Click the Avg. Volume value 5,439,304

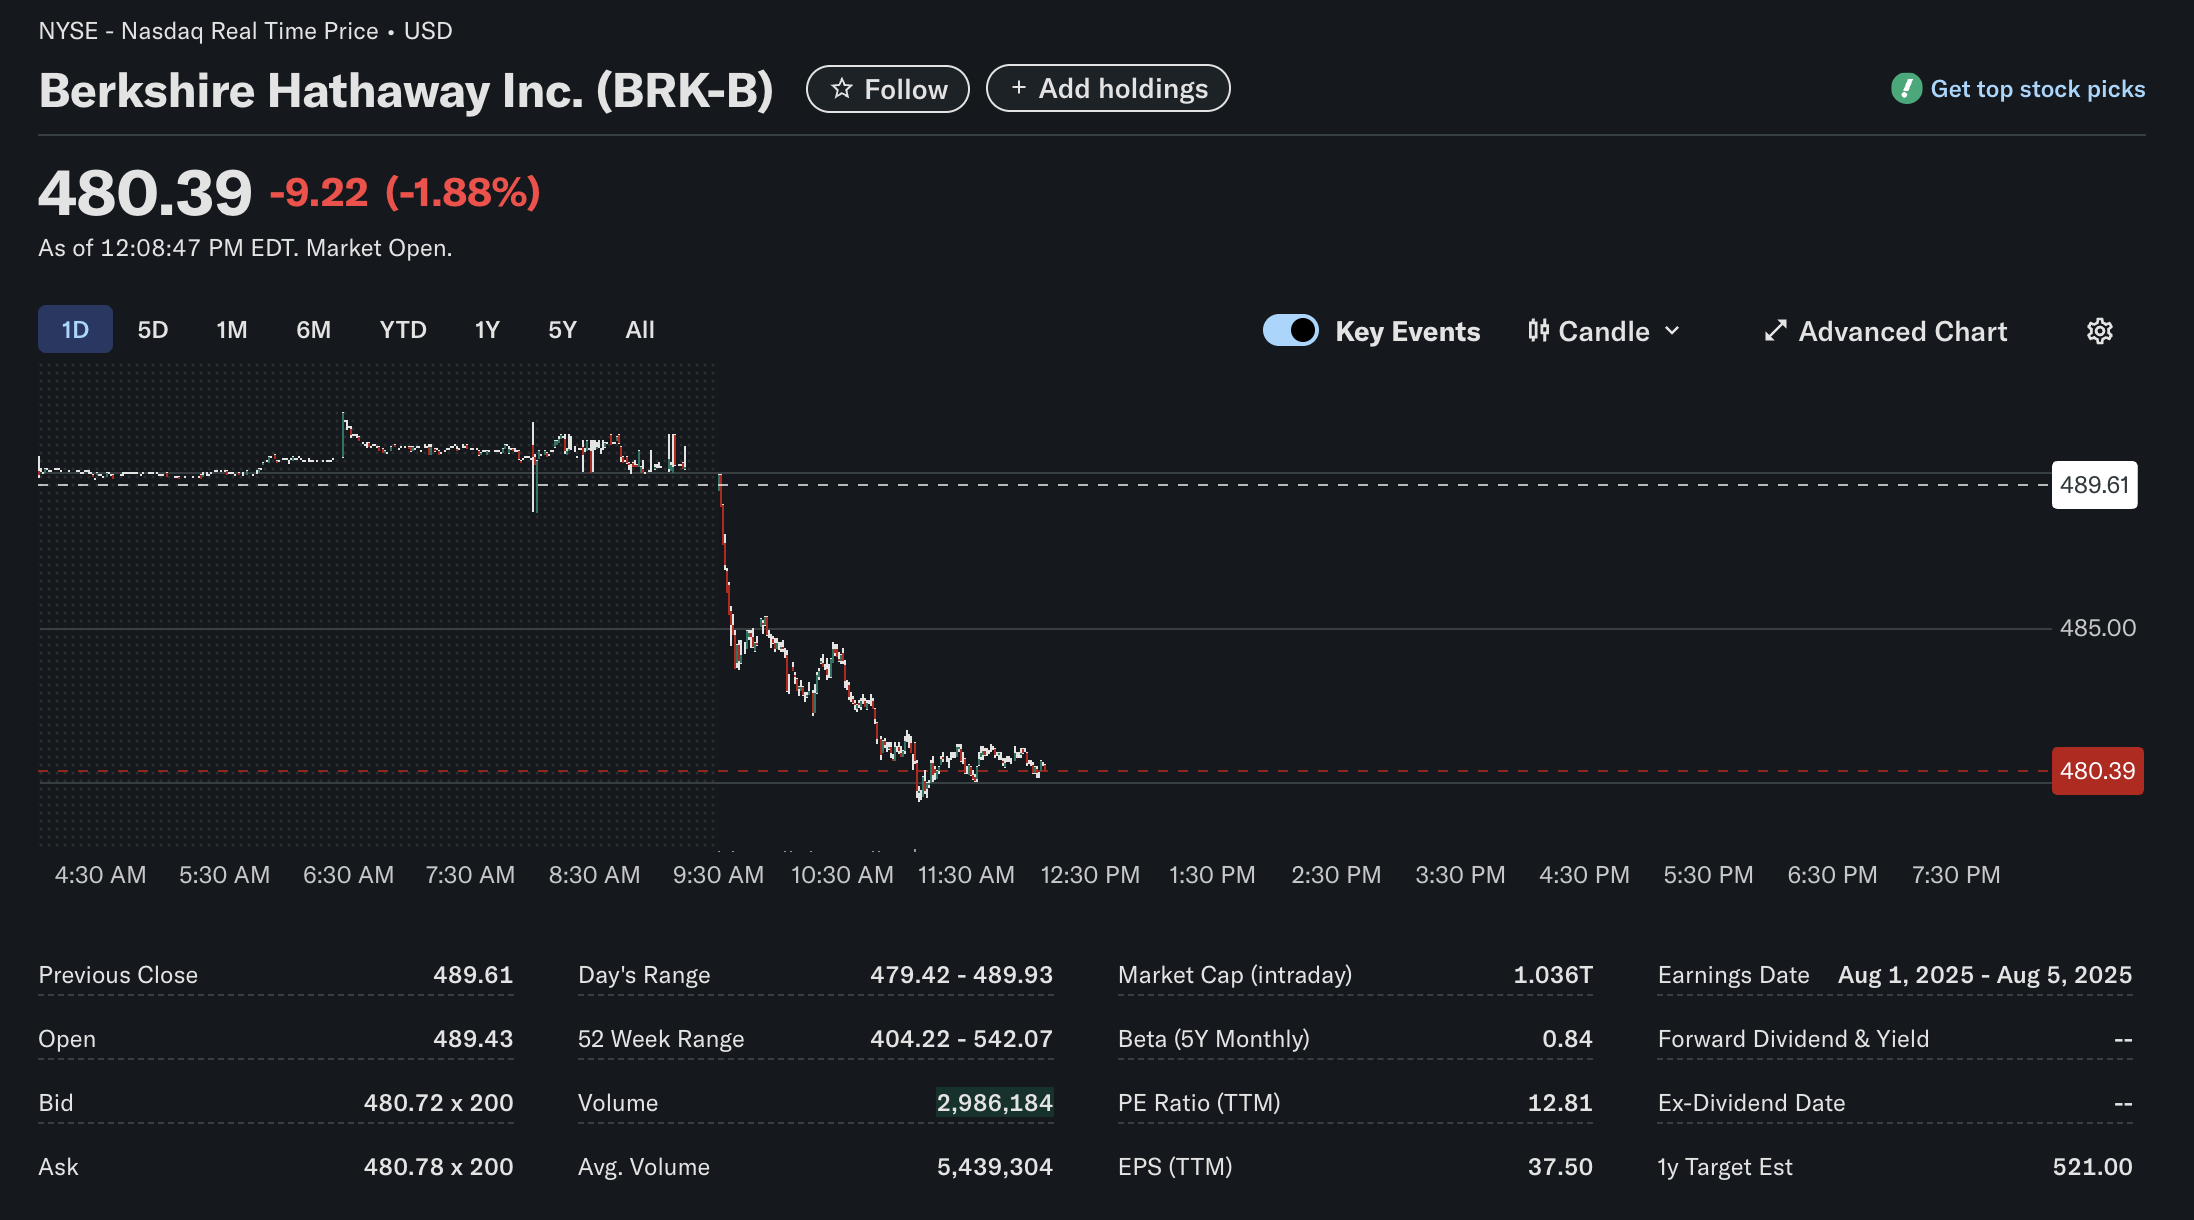994,1167
